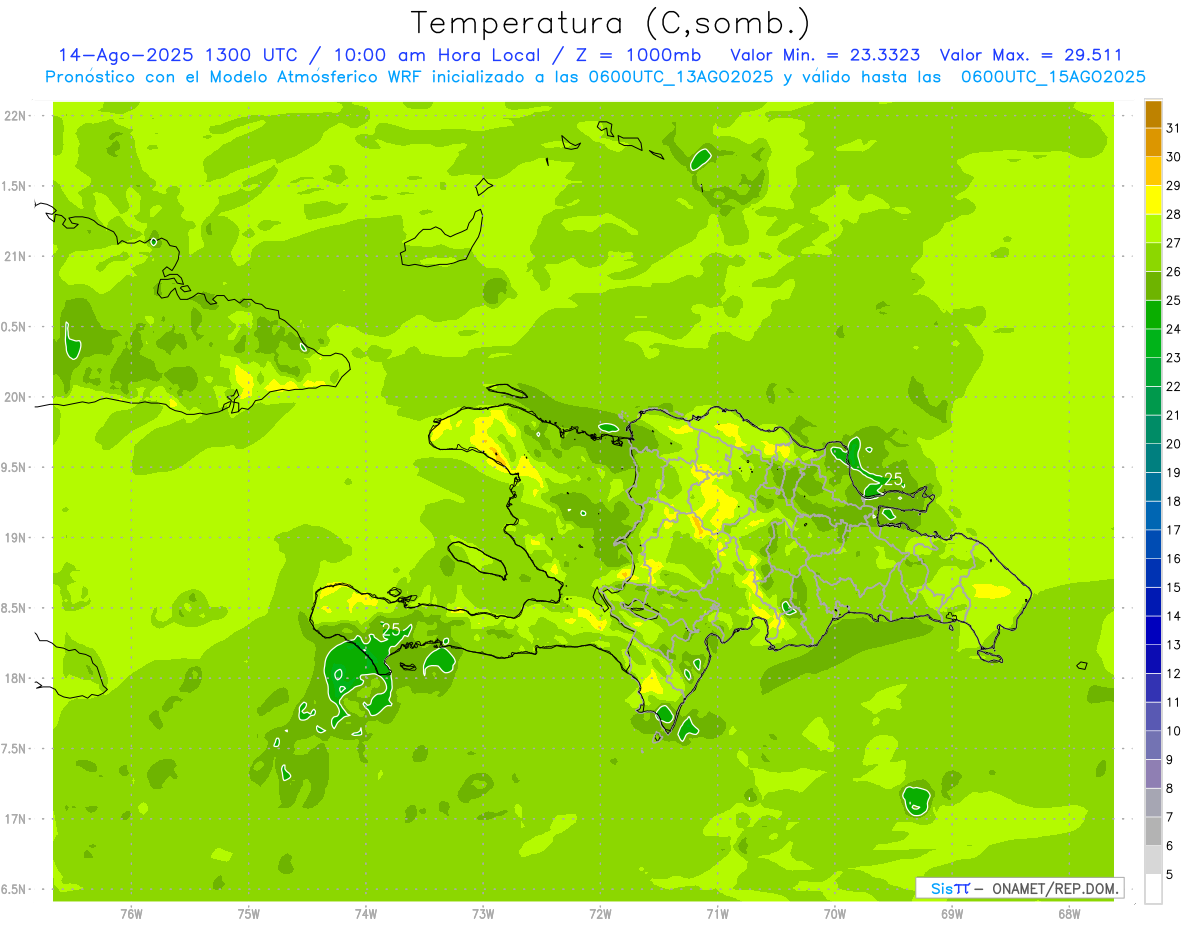The image size is (1200, 927).
Task: Click the legend value 31
Action: point(1174,128)
